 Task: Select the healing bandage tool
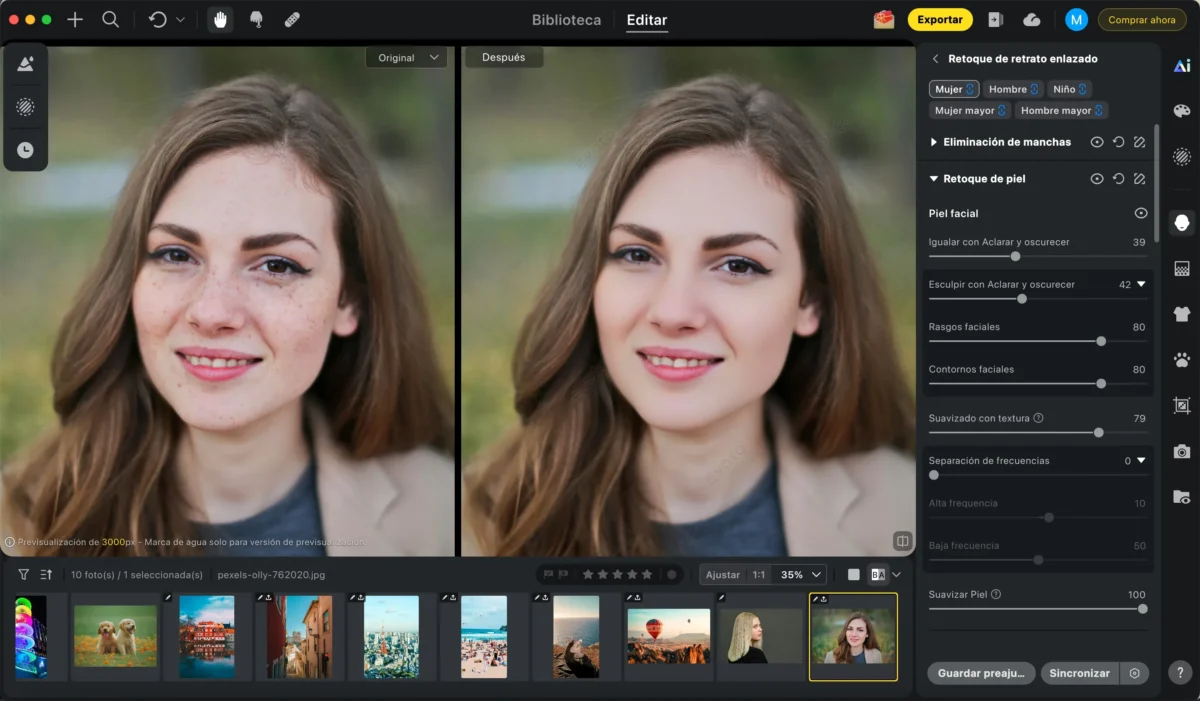(x=292, y=20)
